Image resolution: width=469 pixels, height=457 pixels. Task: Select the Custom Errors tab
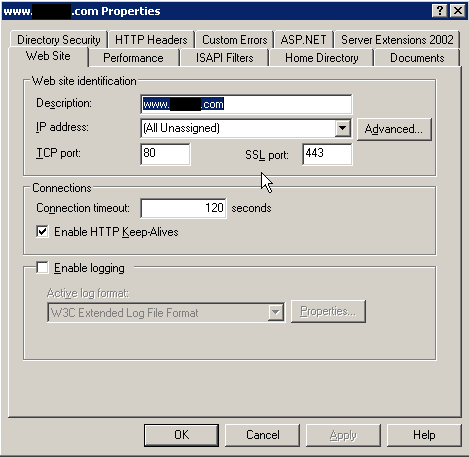pos(235,40)
